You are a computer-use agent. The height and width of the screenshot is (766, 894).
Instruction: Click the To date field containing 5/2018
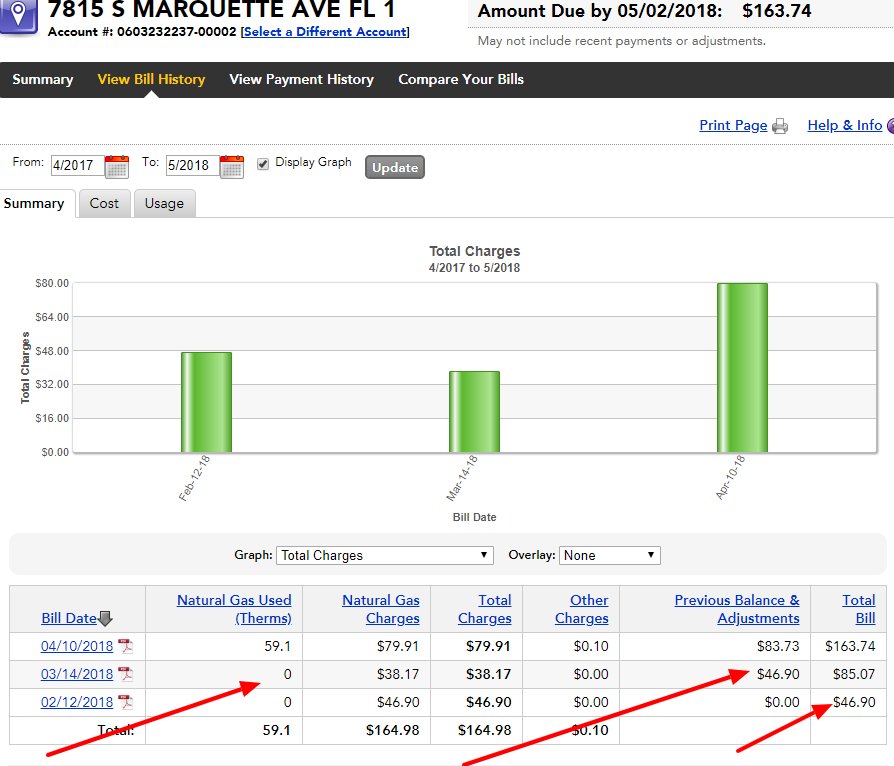coord(192,165)
